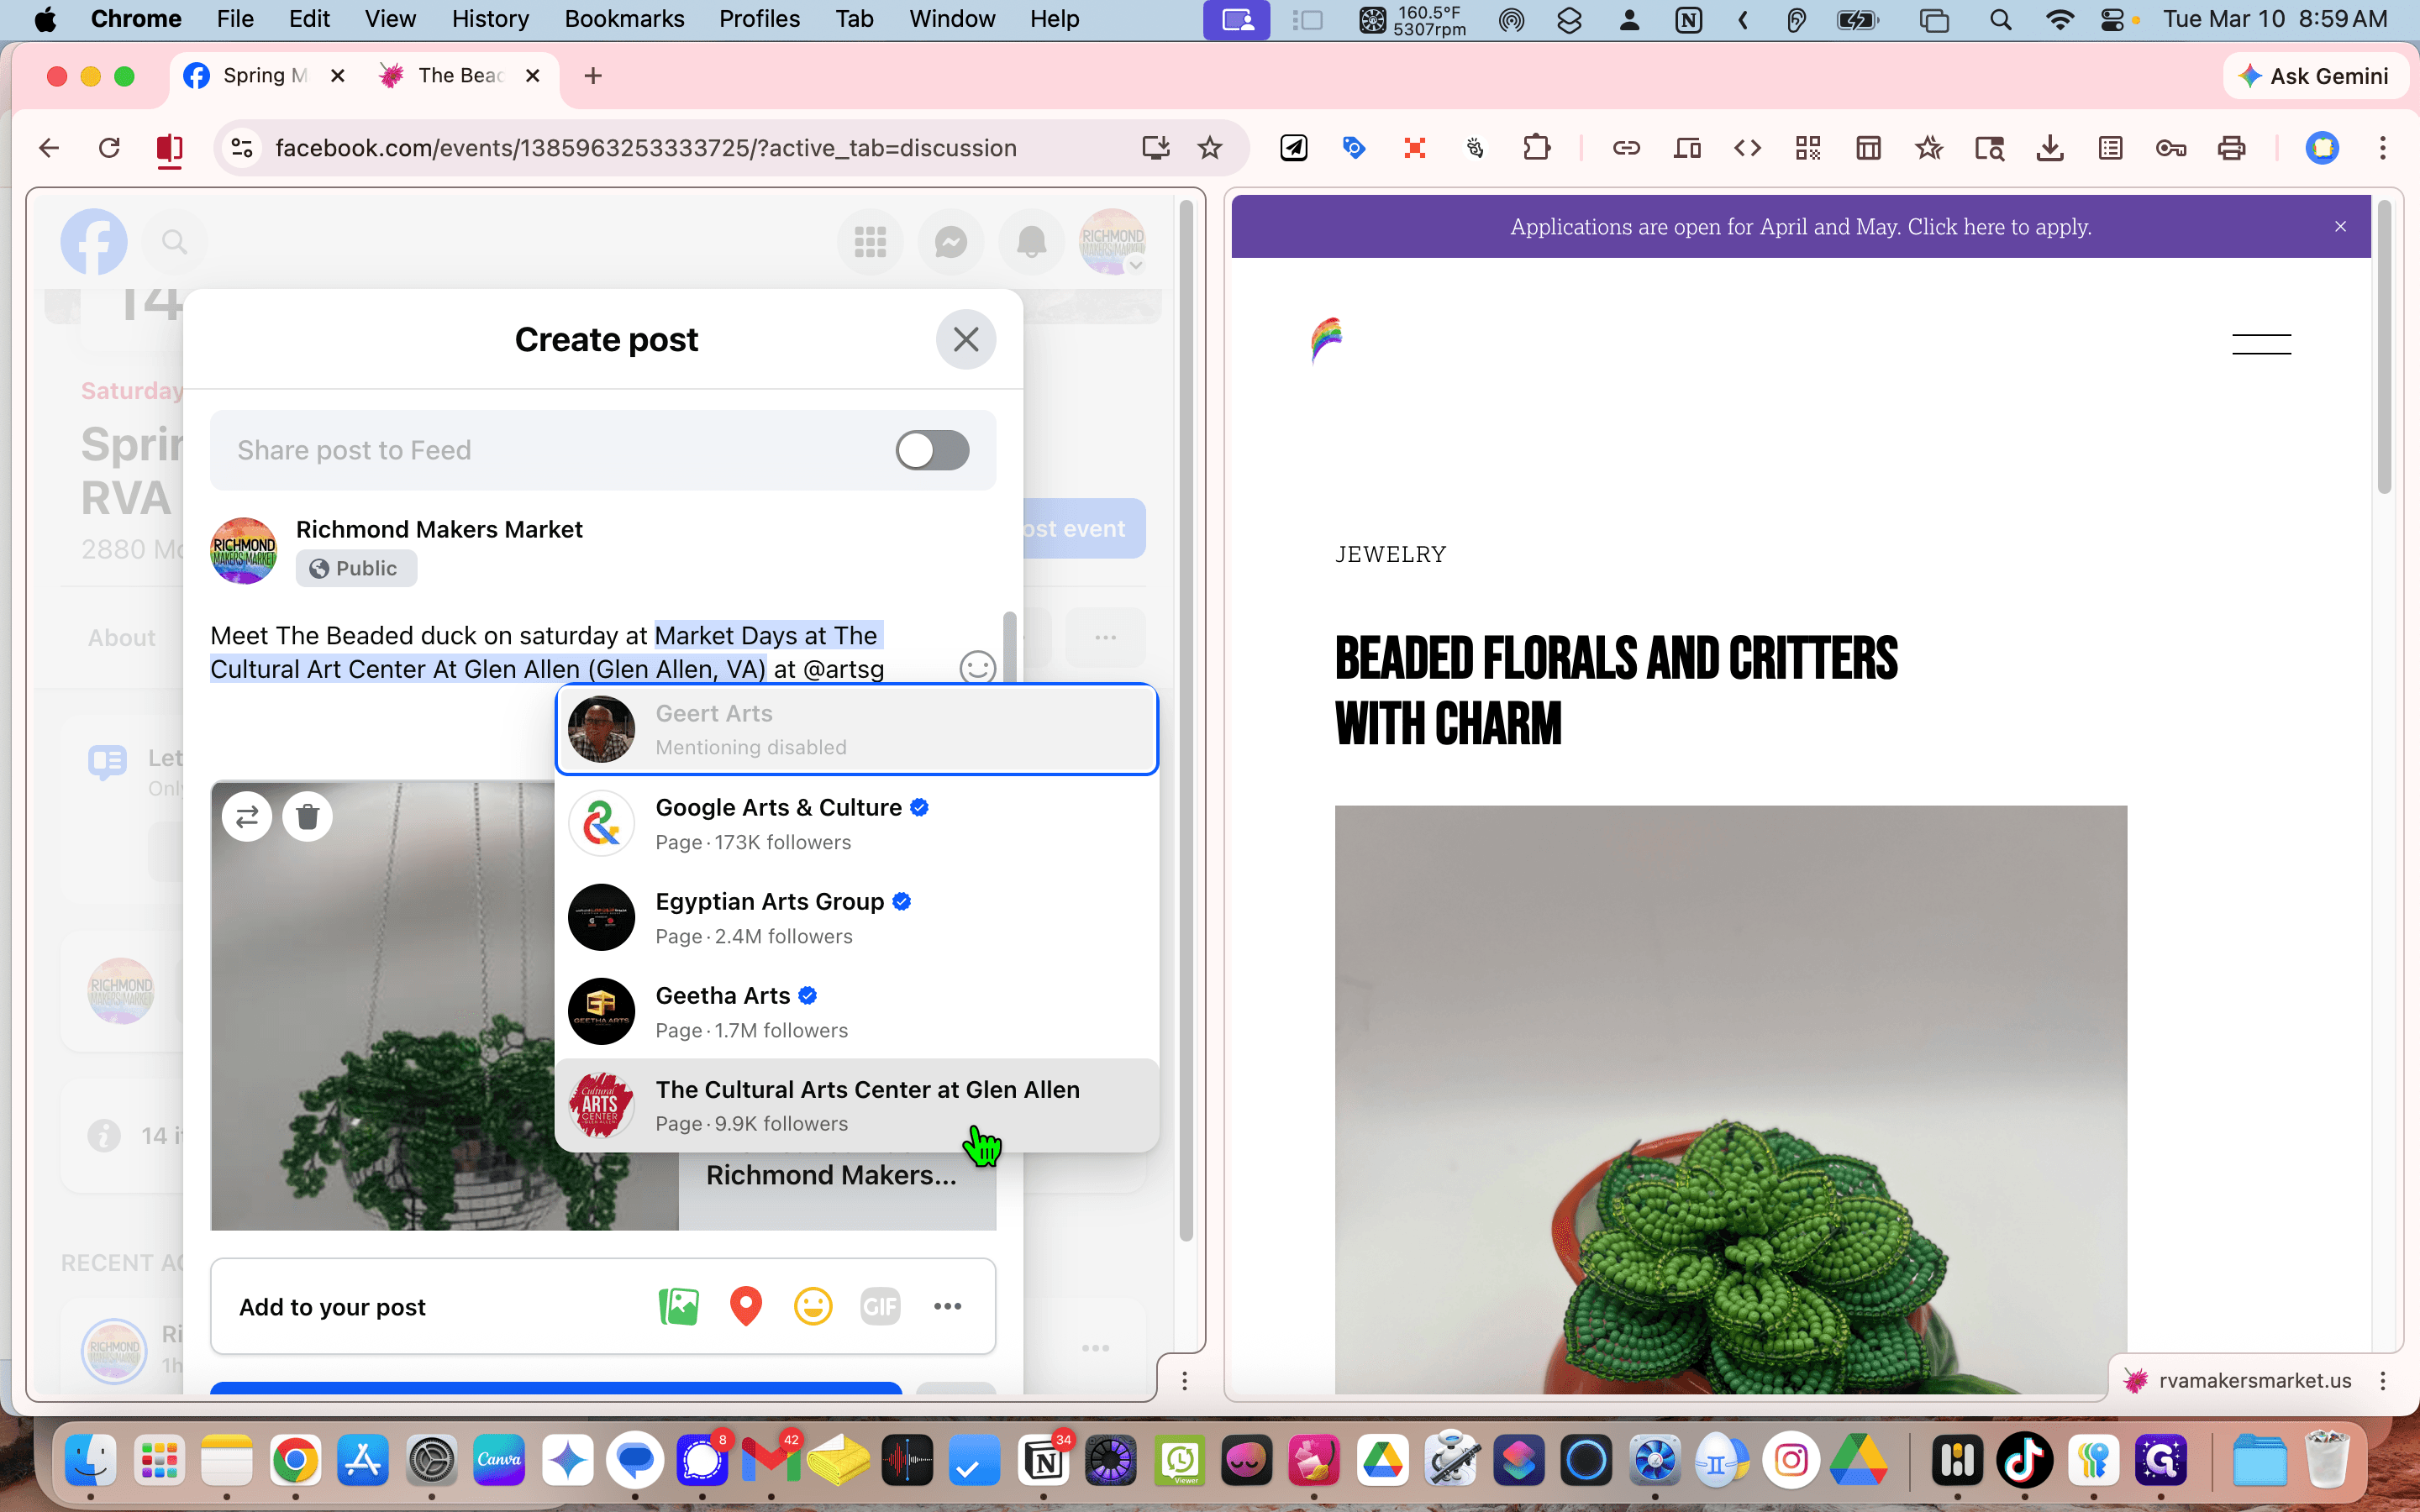Image resolution: width=2420 pixels, height=1512 pixels.
Task: Reload the current page
Action: pyautogui.click(x=109, y=148)
